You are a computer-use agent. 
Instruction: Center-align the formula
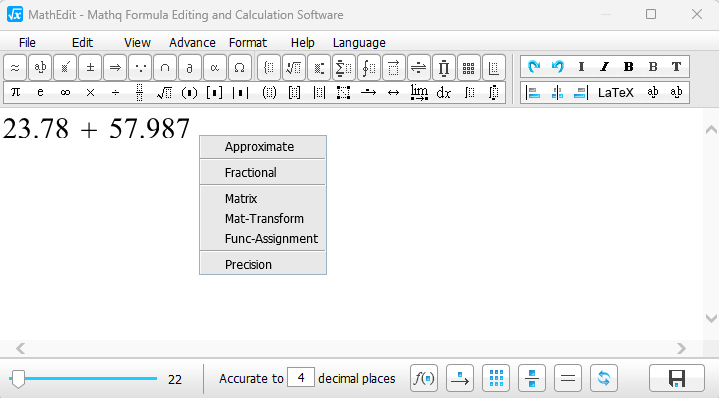coord(557,93)
